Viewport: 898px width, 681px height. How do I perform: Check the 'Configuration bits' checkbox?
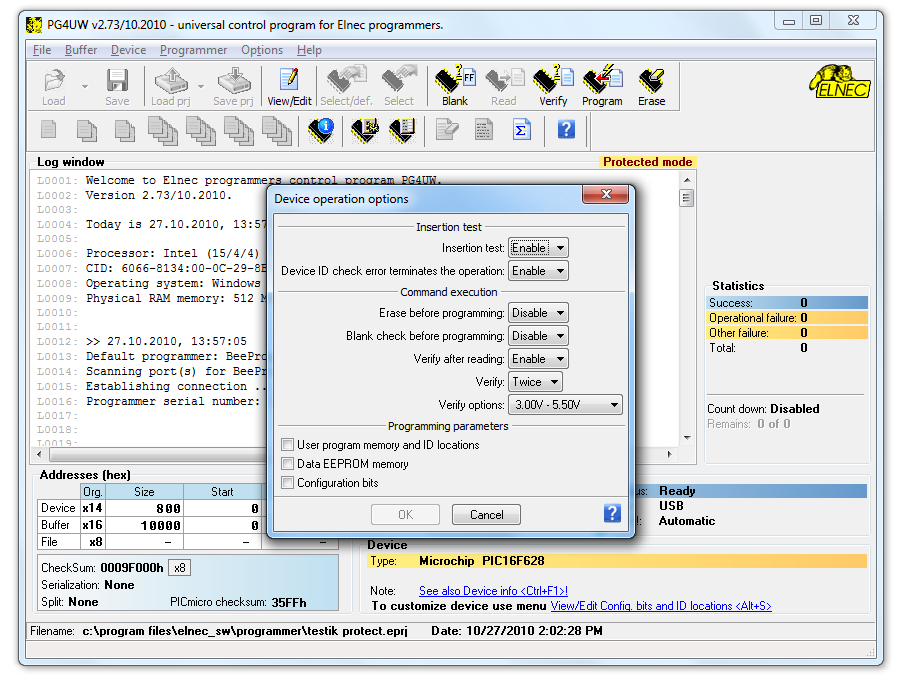pyautogui.click(x=287, y=482)
